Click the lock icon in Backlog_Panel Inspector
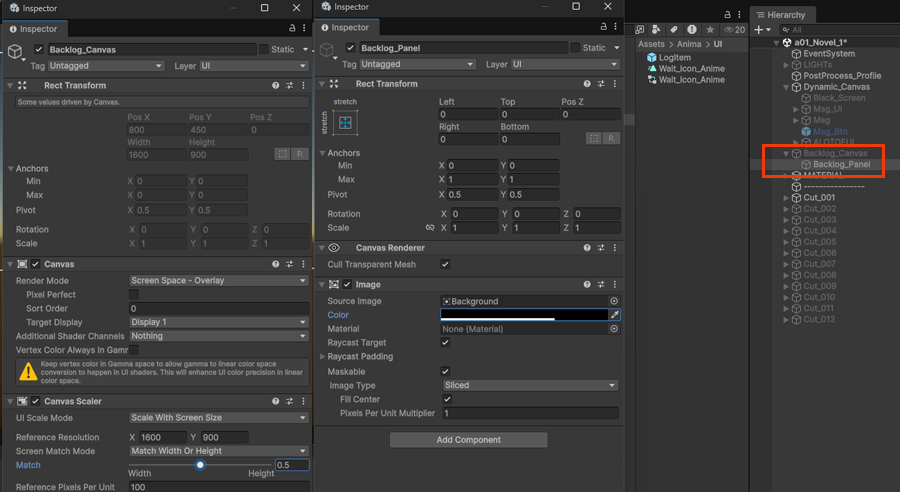 point(605,28)
